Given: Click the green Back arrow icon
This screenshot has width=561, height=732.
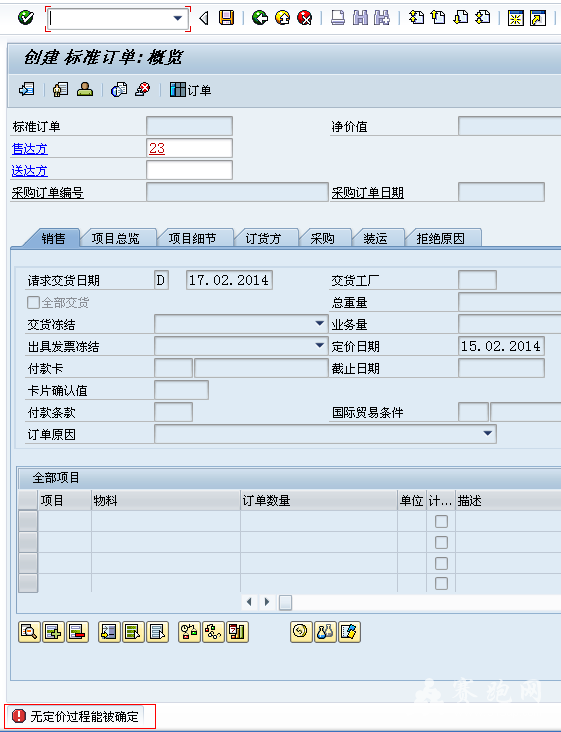Looking at the screenshot, I should click(x=260, y=18).
